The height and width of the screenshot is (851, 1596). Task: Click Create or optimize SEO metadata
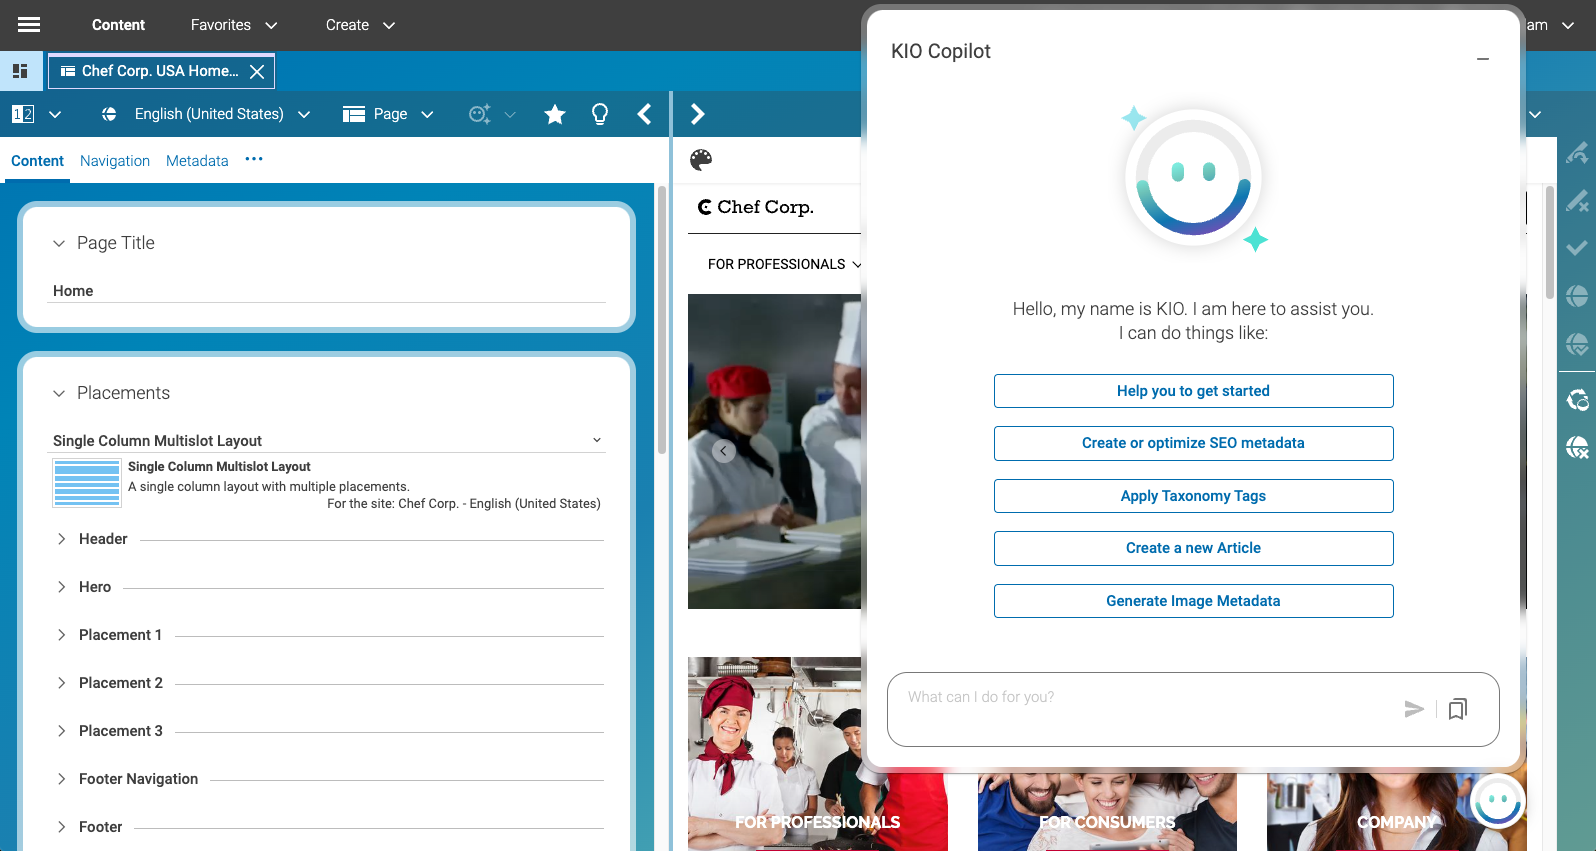[1193, 443]
